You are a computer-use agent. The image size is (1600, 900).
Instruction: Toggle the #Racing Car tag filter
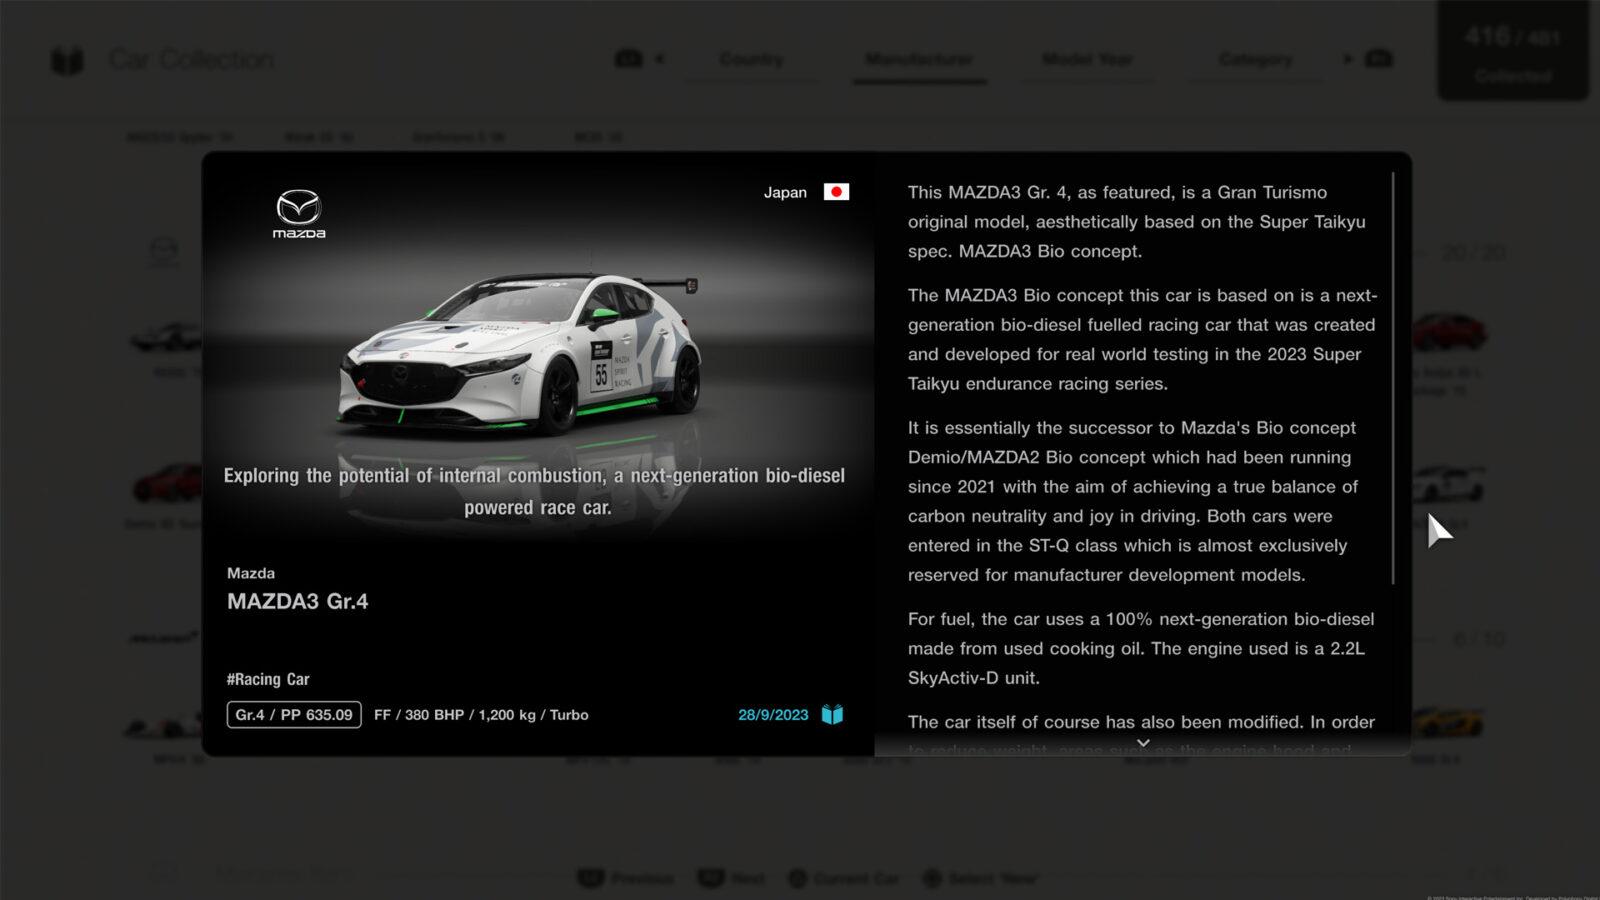268,679
